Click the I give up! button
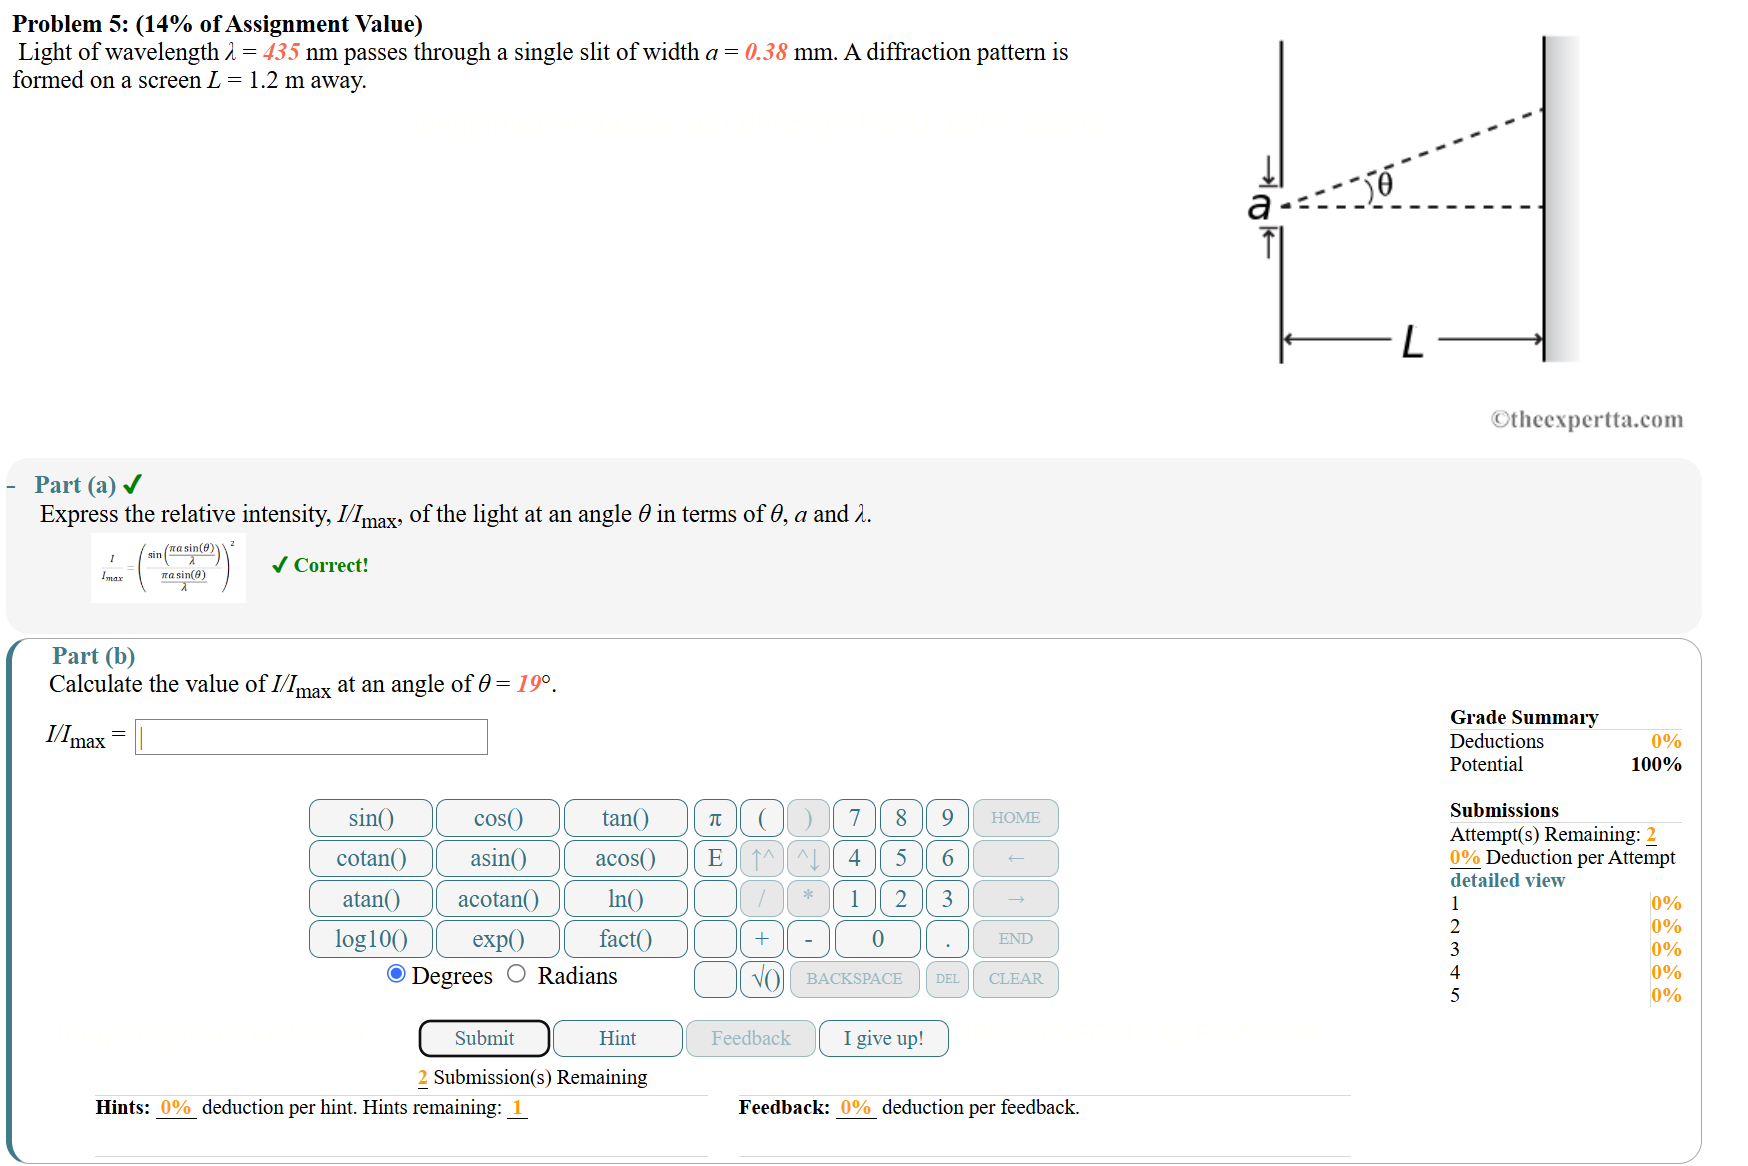This screenshot has width=1748, height=1166. [x=883, y=1038]
